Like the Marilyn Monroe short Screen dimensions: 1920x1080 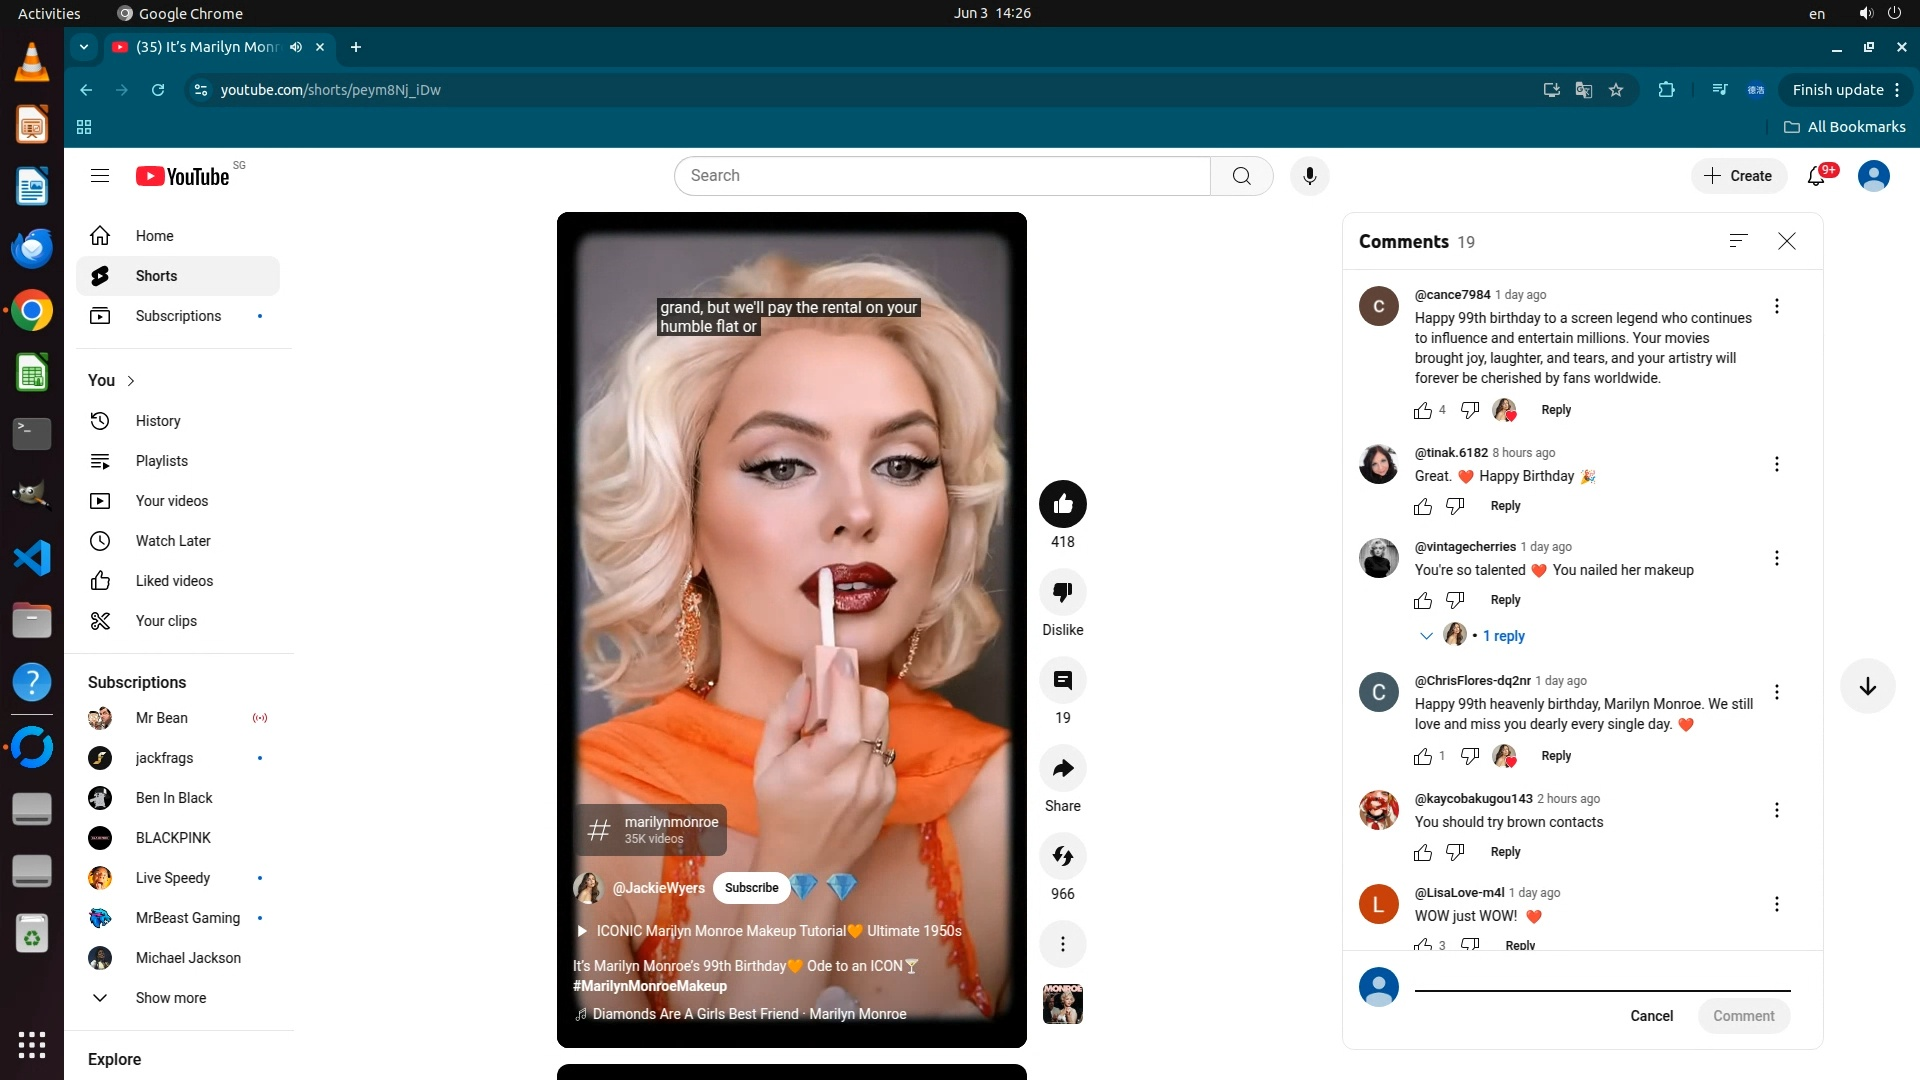tap(1062, 504)
